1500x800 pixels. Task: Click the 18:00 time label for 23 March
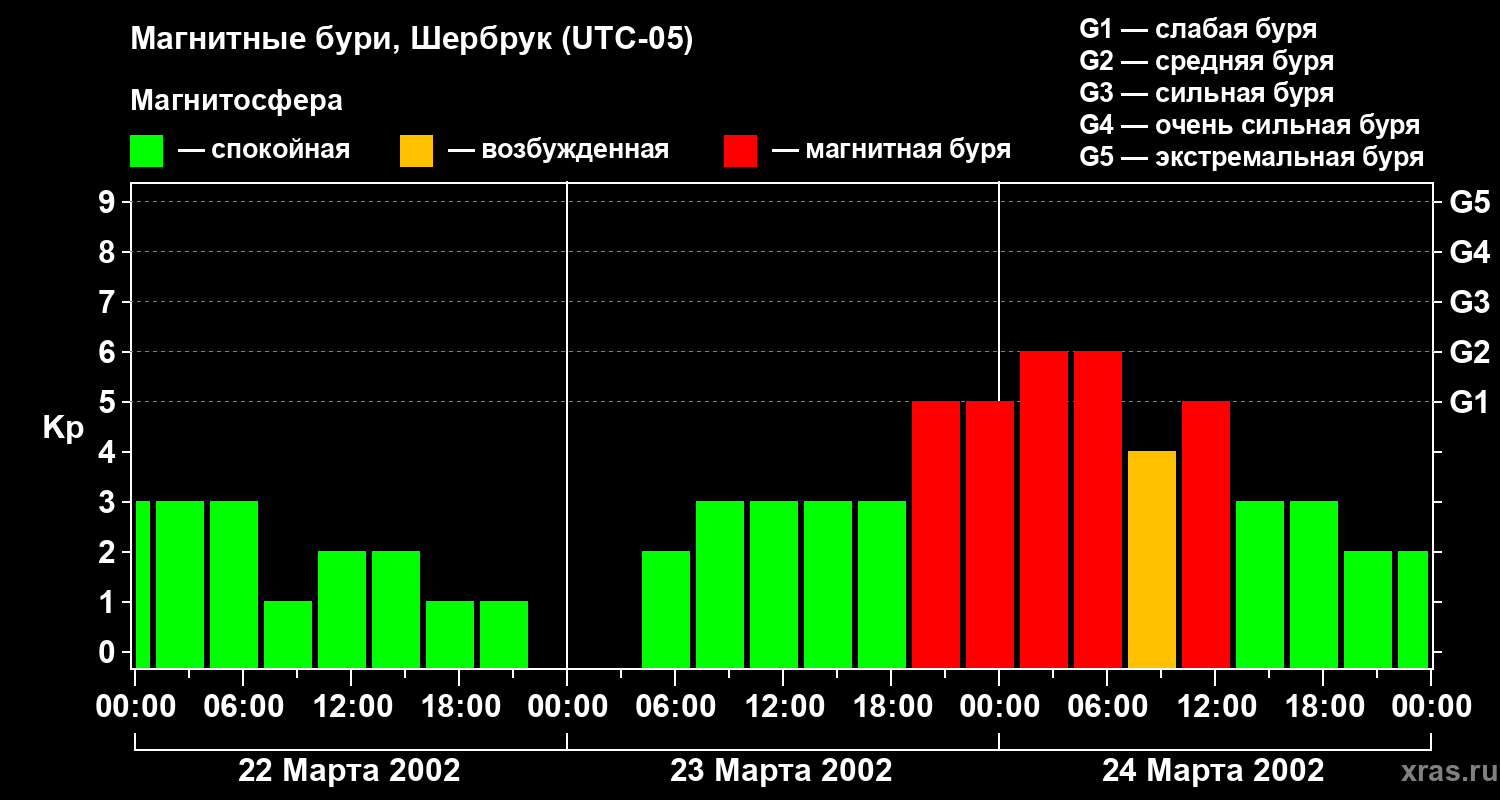pos(891,706)
